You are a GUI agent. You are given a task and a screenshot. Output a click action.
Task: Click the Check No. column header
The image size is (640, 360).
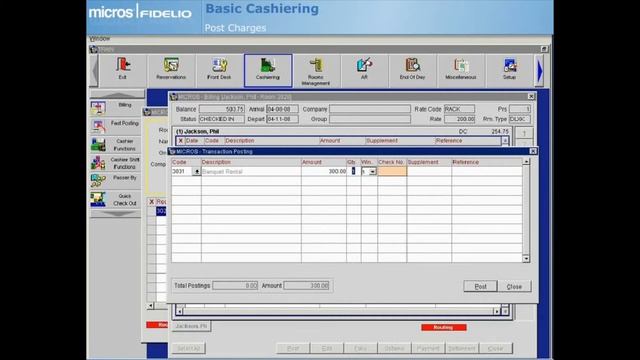(x=391, y=162)
